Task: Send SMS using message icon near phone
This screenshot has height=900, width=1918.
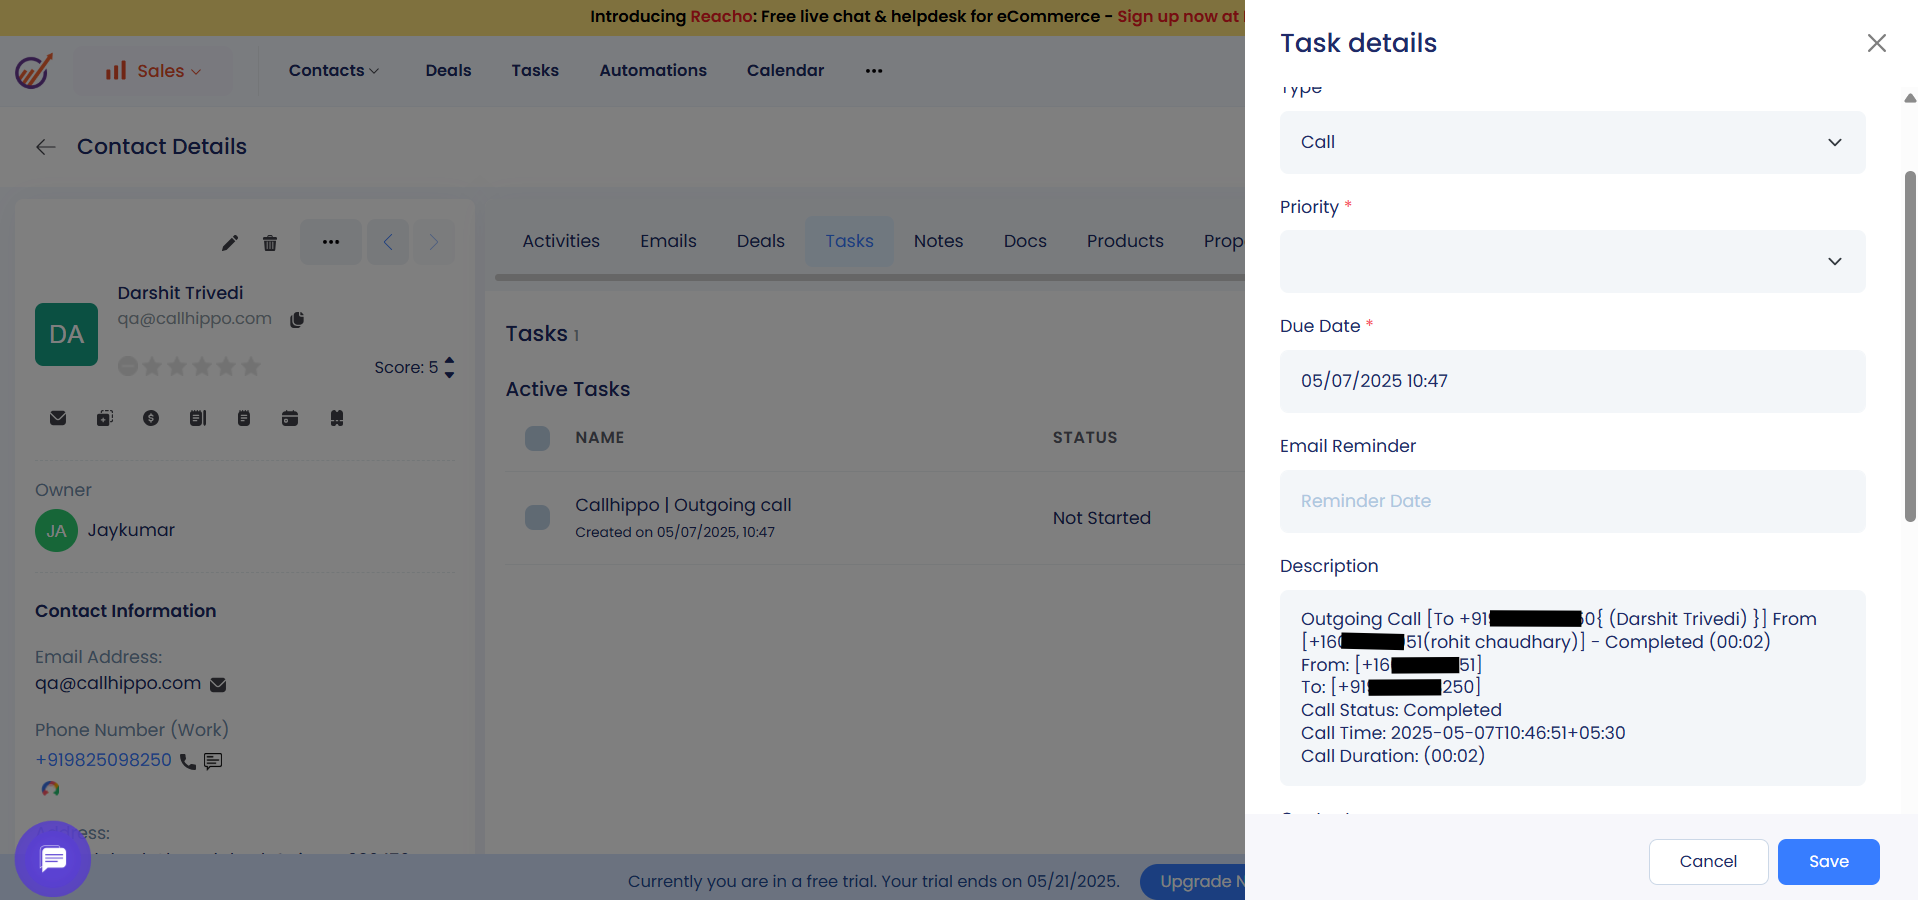Action: click(213, 761)
